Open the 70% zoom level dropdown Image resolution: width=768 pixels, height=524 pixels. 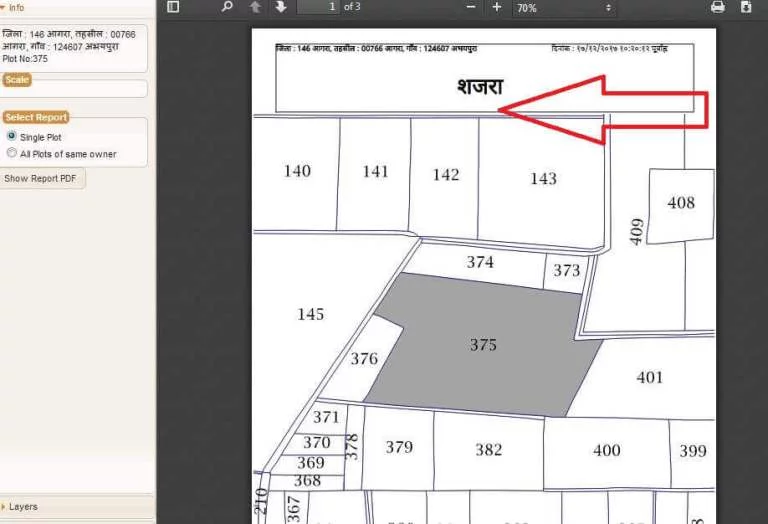pyautogui.click(x=564, y=8)
